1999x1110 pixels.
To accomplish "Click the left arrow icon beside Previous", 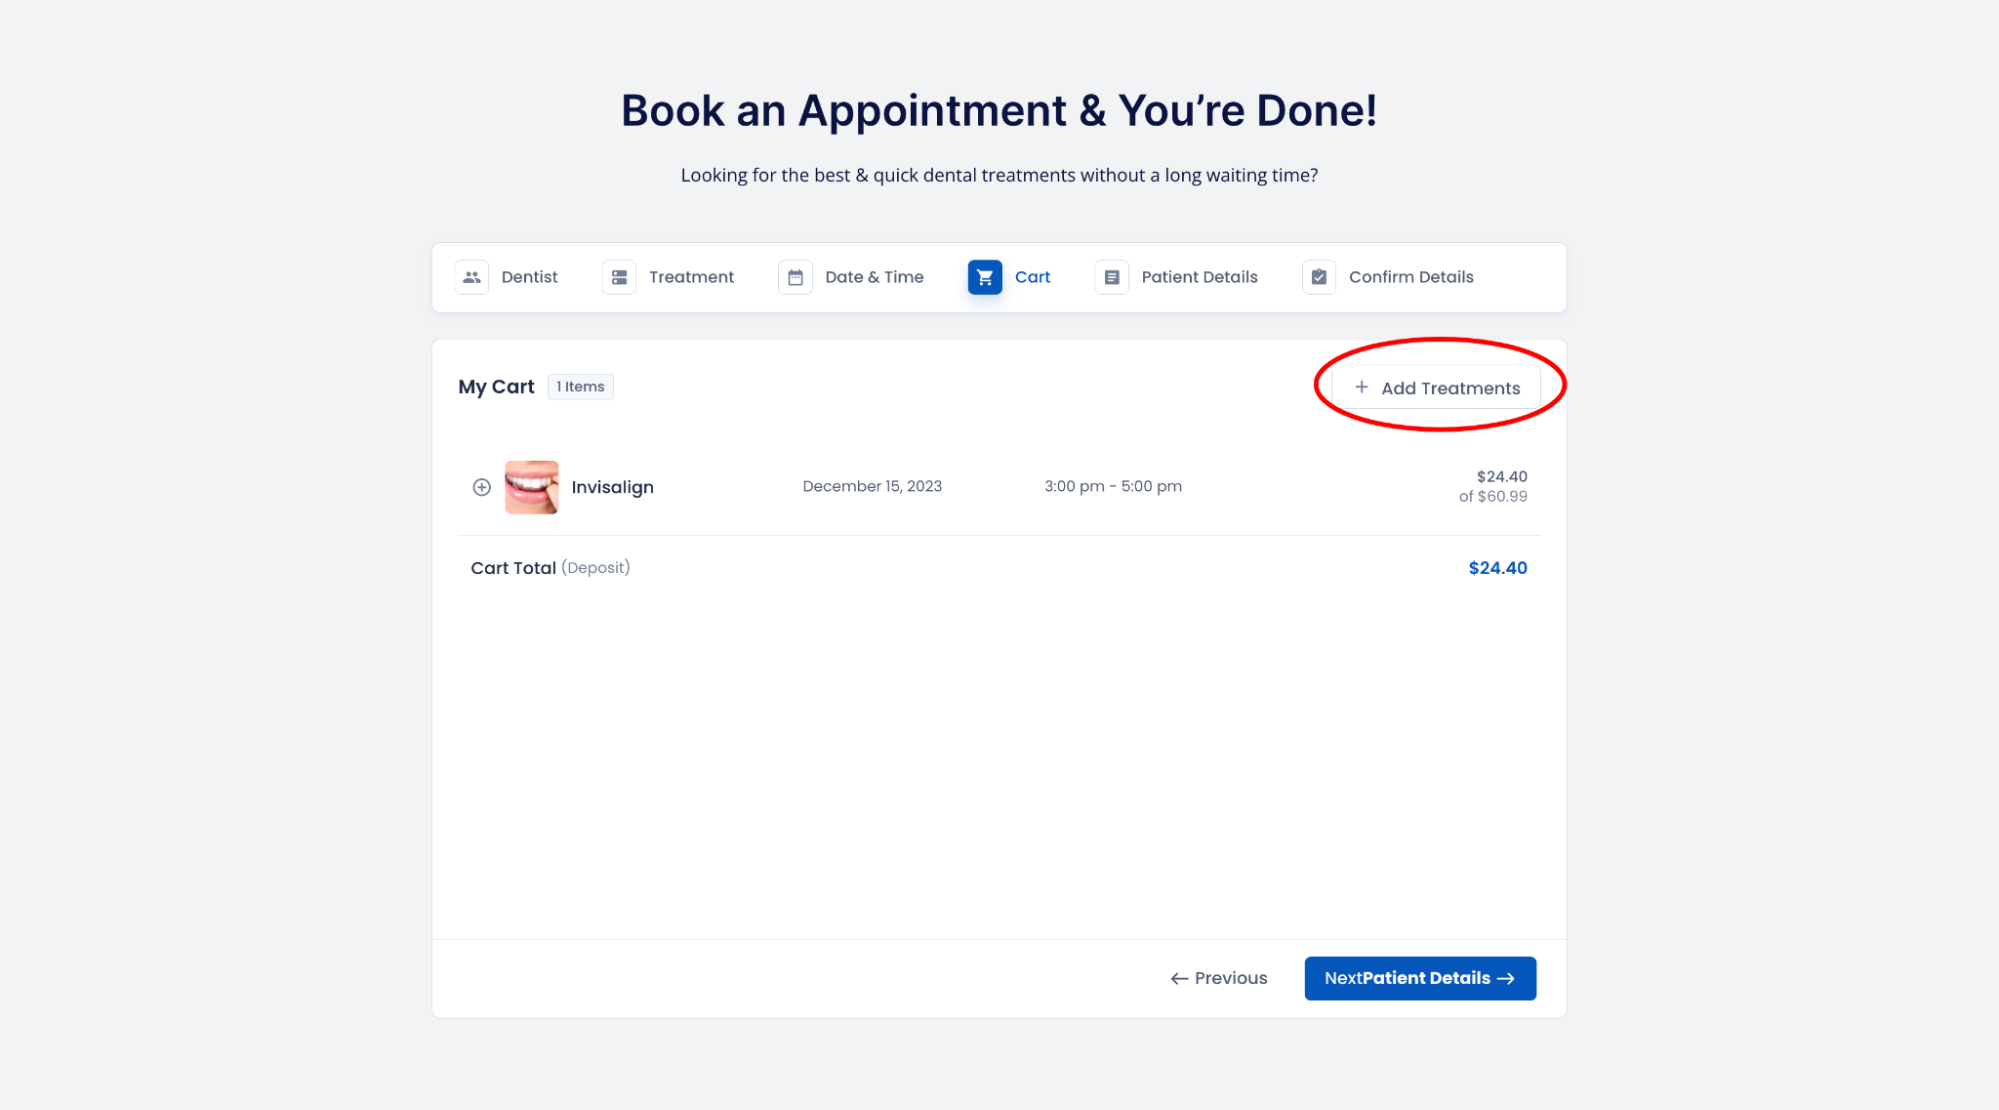I will pyautogui.click(x=1178, y=978).
